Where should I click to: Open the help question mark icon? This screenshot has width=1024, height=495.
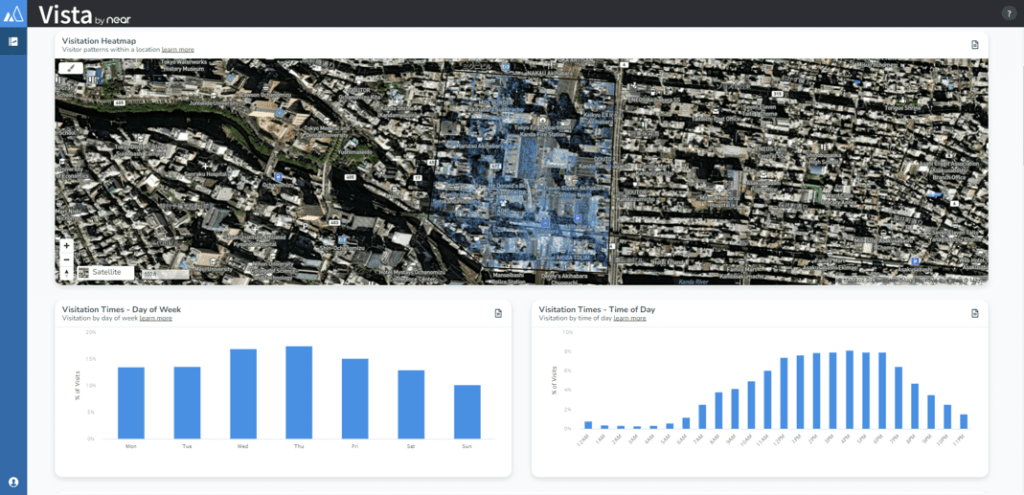click(1008, 13)
